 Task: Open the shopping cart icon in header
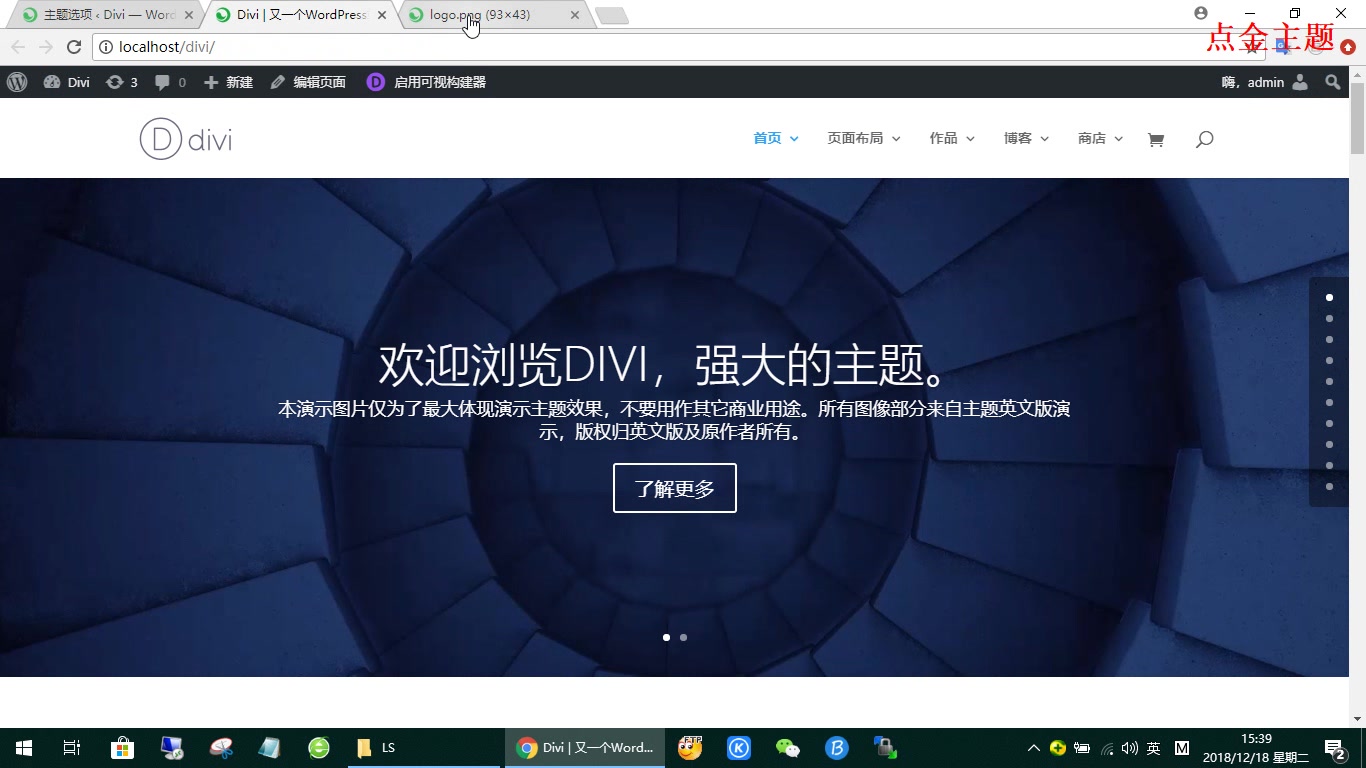coord(1156,139)
